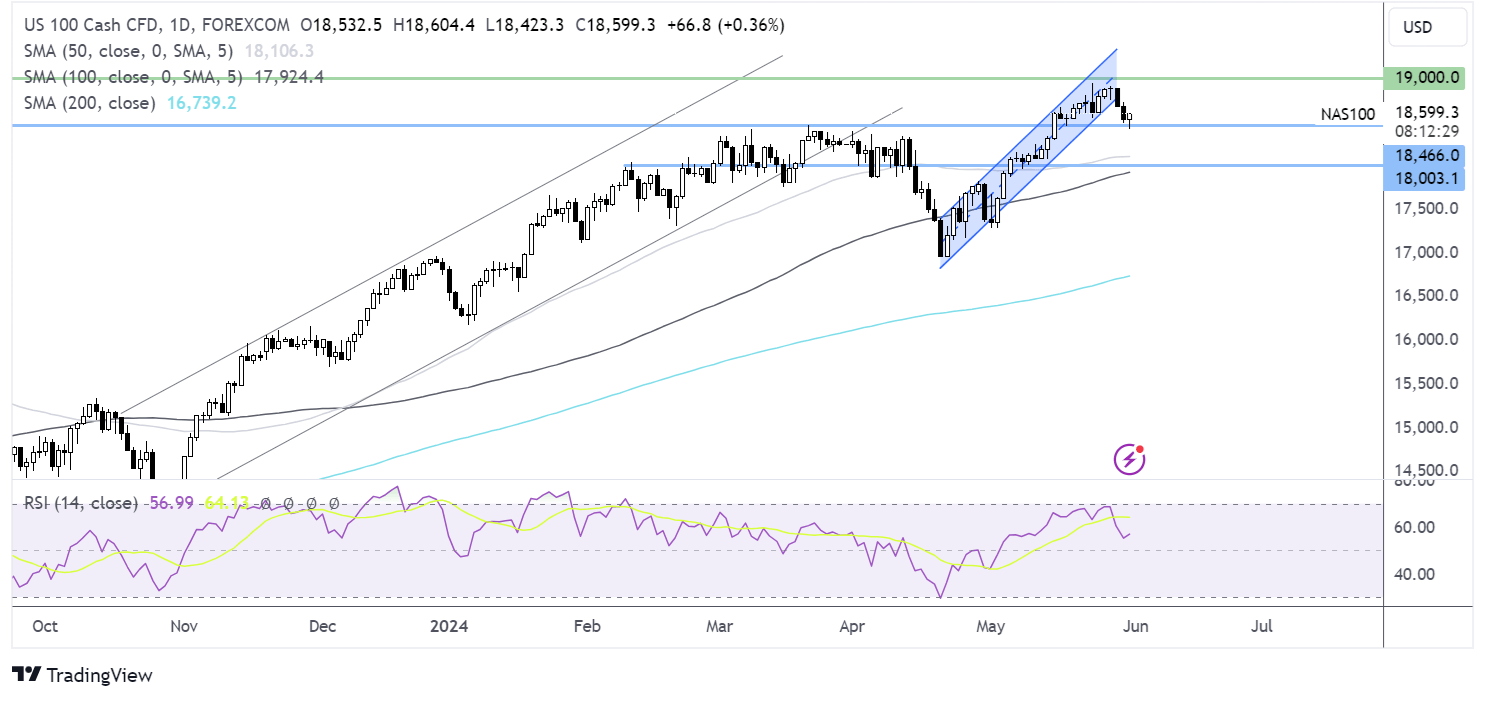
Task: Click the change value +66.8 (+0.36%)
Action: [x=726, y=24]
